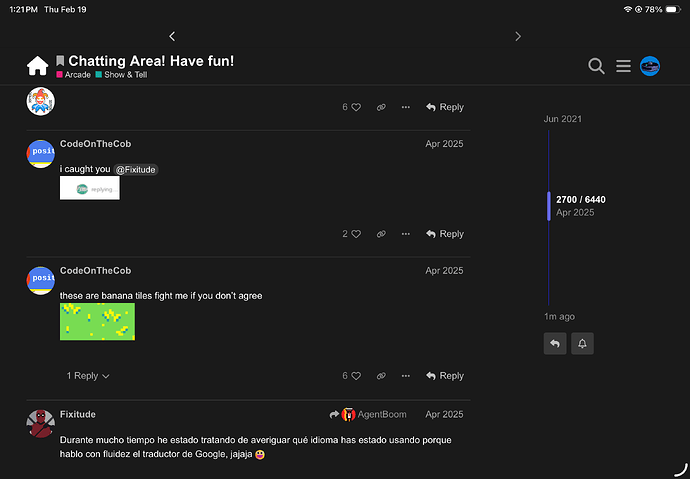Screen dimensions: 690x479
Task: Reply to the jester avatar post
Action: click(445, 107)
